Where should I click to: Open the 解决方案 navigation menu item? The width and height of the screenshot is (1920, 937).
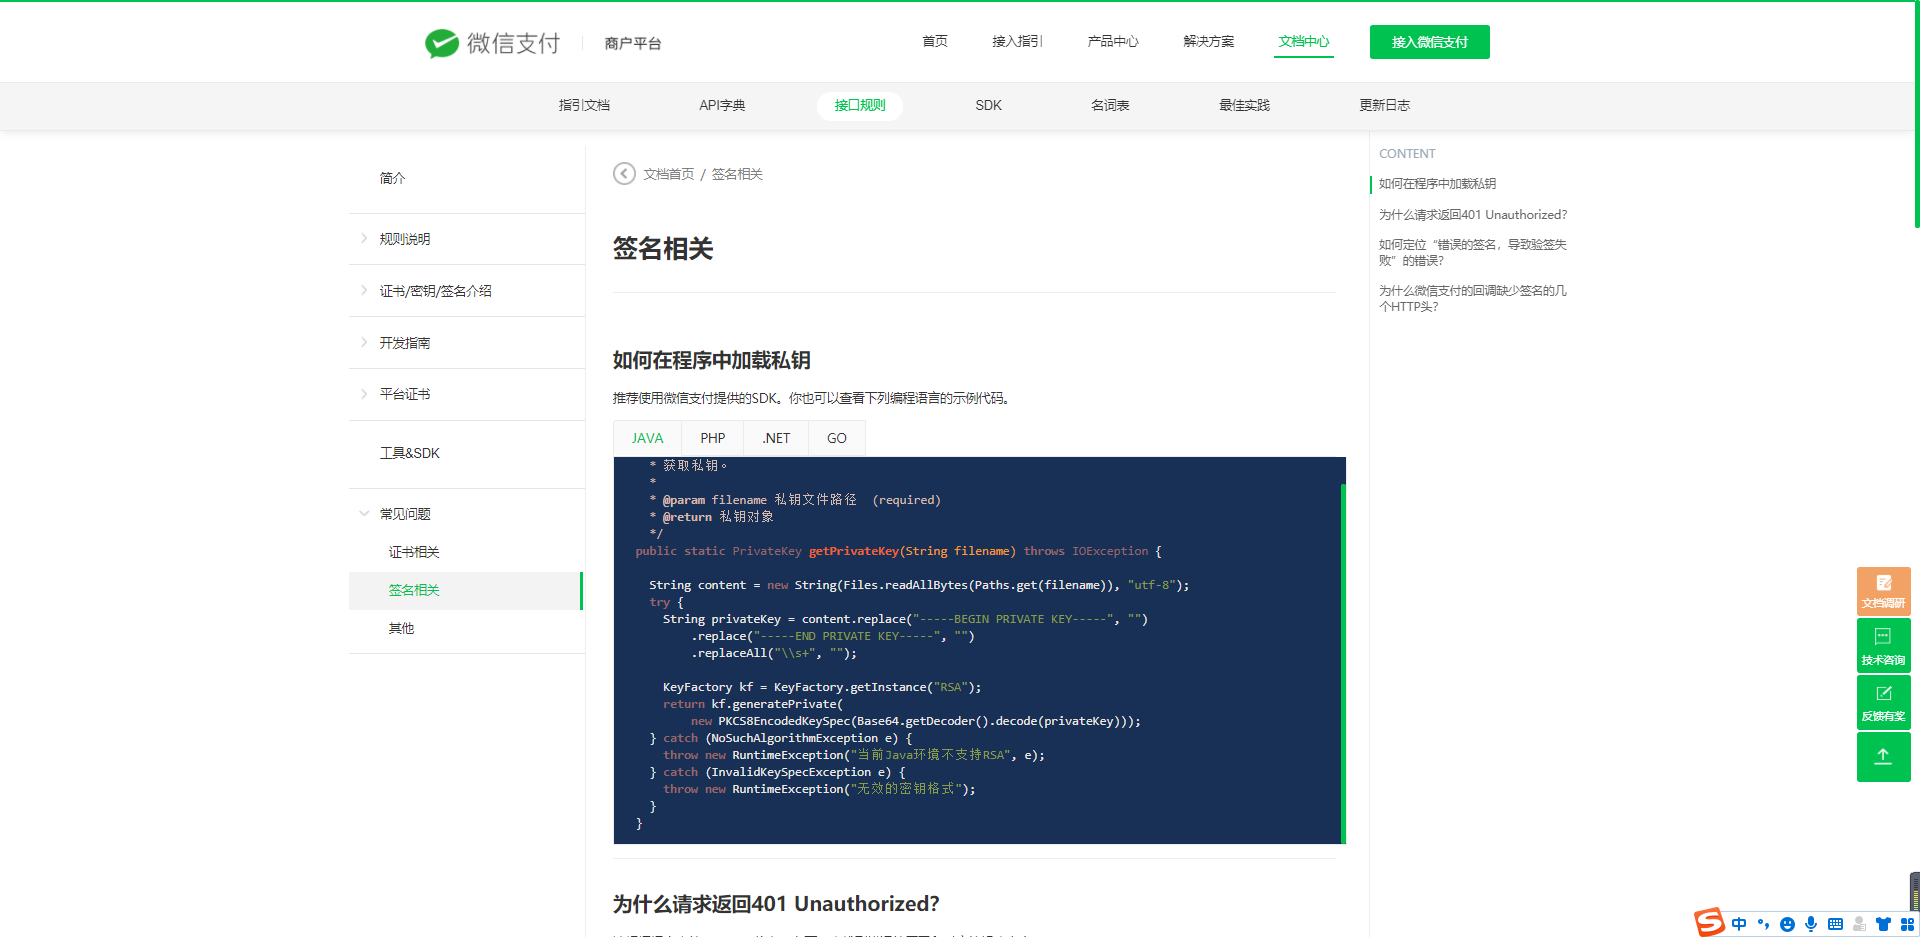point(1208,41)
